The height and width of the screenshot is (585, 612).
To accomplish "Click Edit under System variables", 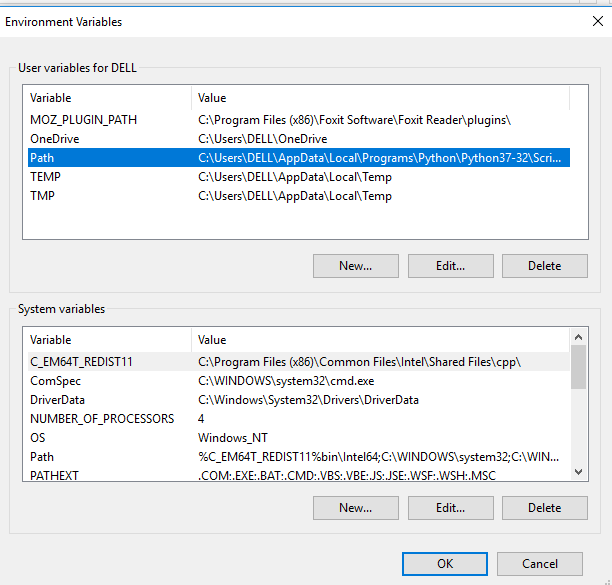I will (450, 508).
